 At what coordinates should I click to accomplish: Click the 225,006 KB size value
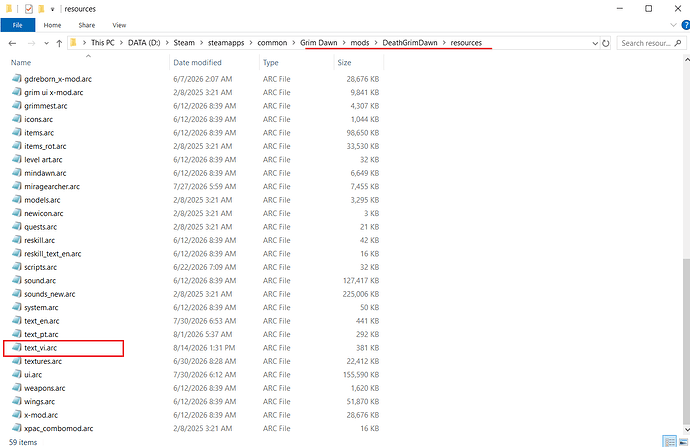tap(361, 294)
